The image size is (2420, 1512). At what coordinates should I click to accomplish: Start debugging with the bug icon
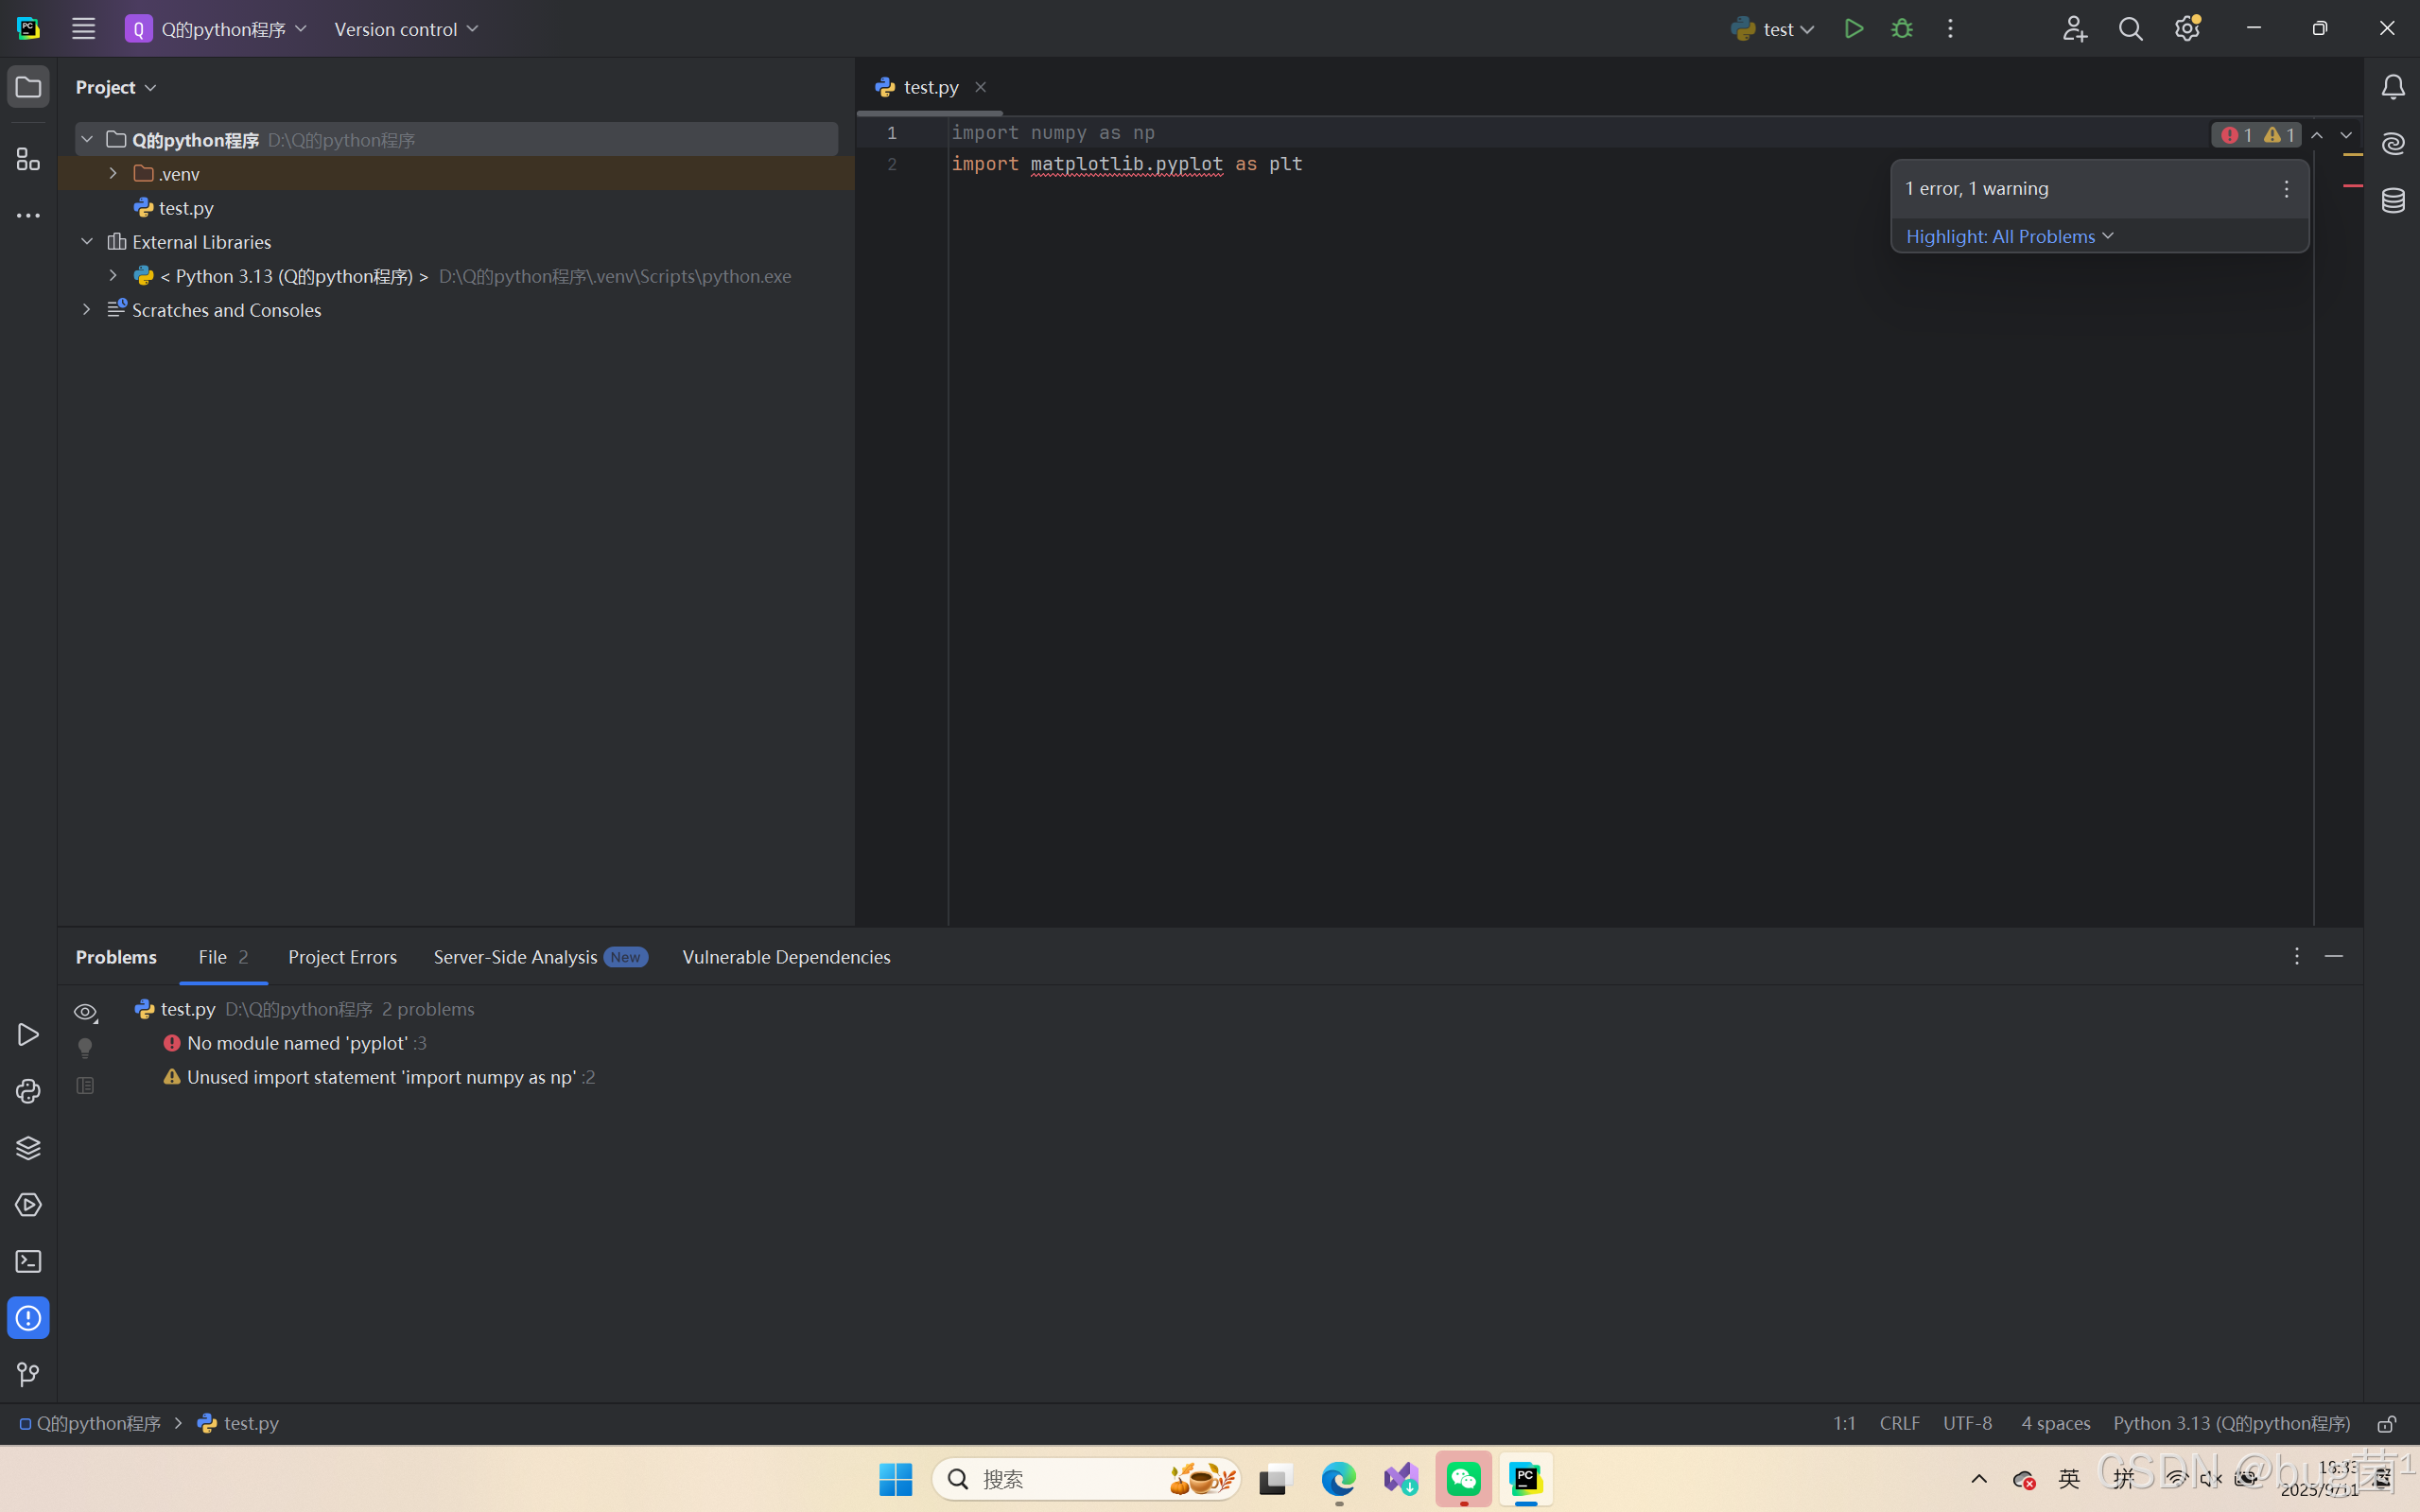(1902, 29)
